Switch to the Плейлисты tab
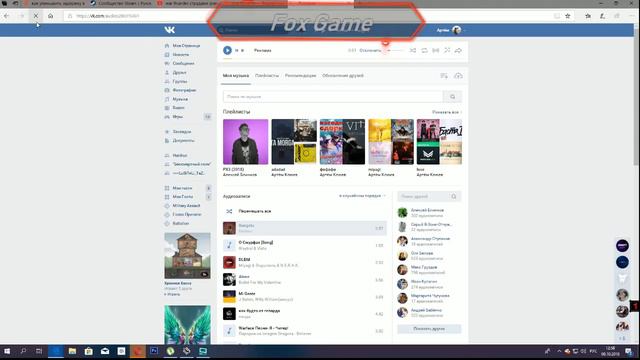 click(x=267, y=76)
